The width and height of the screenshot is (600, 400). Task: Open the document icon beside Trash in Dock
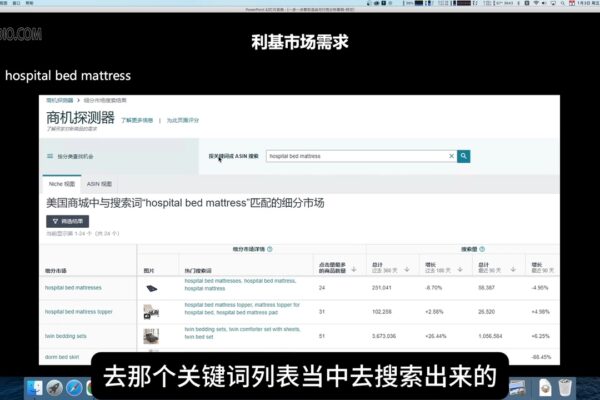(x=545, y=387)
